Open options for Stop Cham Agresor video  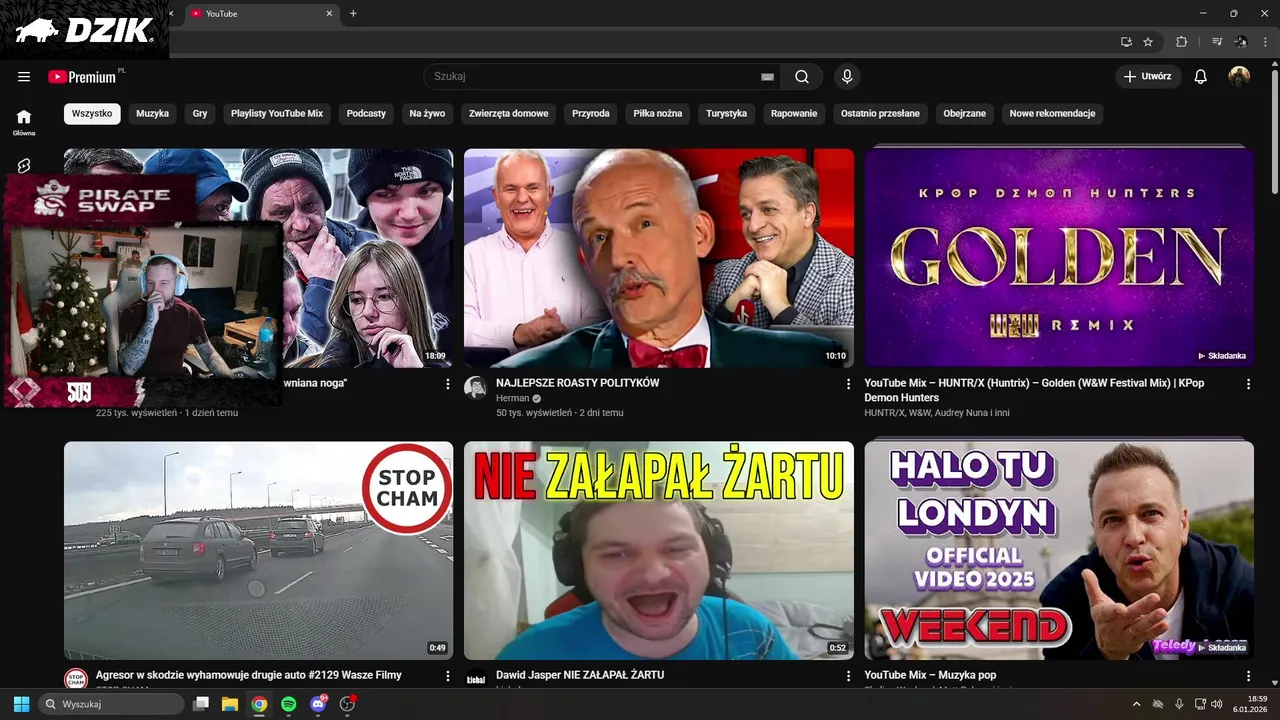pyautogui.click(x=447, y=676)
